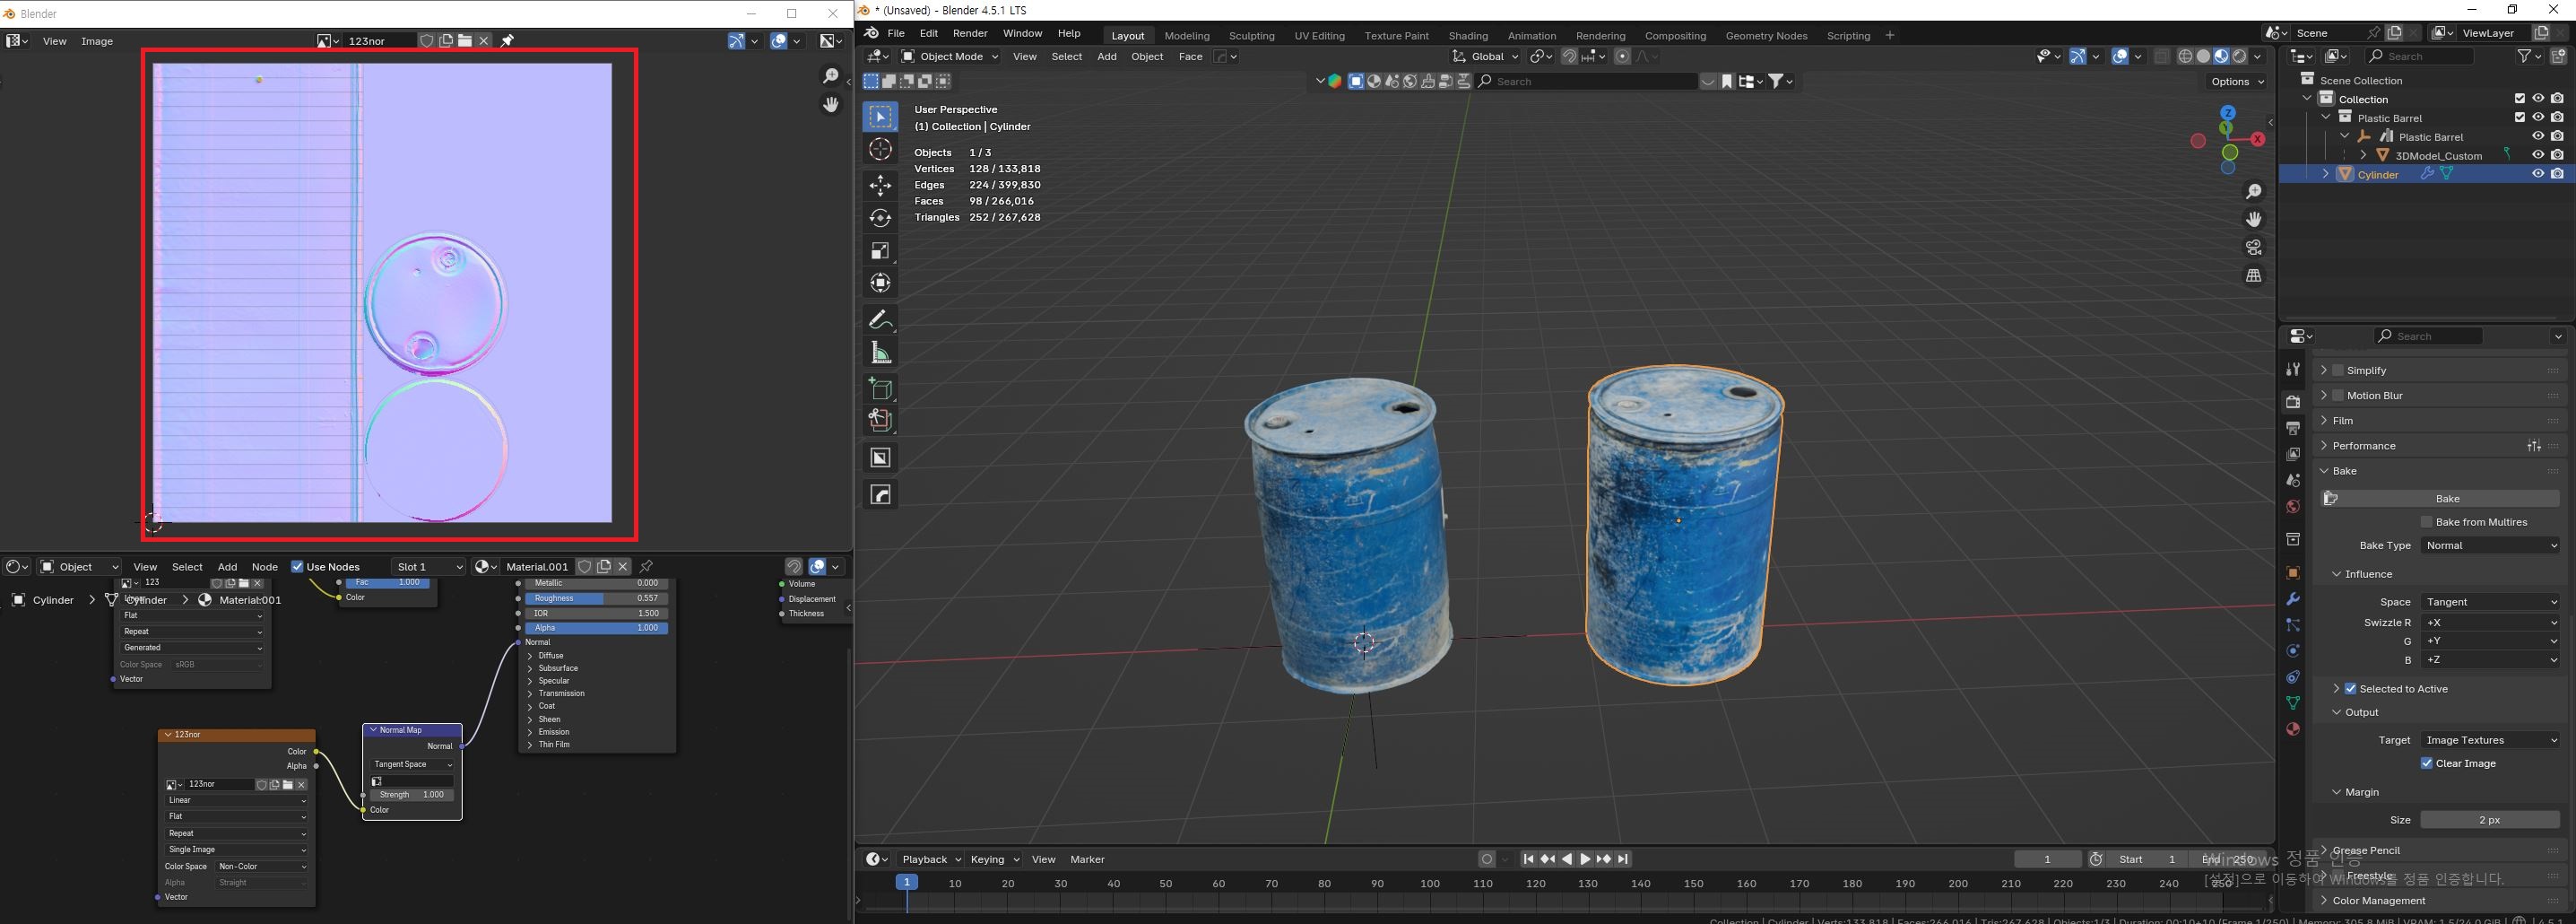Toggle camera view in the viewport
Viewport: 2576px width, 924px height.
pyautogui.click(x=2253, y=247)
